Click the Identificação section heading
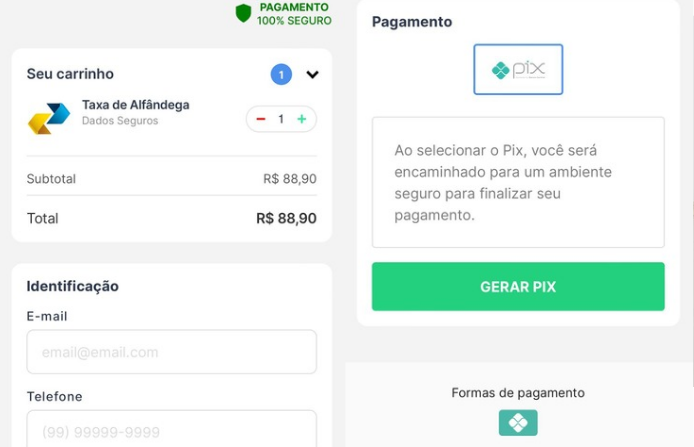This screenshot has height=447, width=694. point(72,286)
